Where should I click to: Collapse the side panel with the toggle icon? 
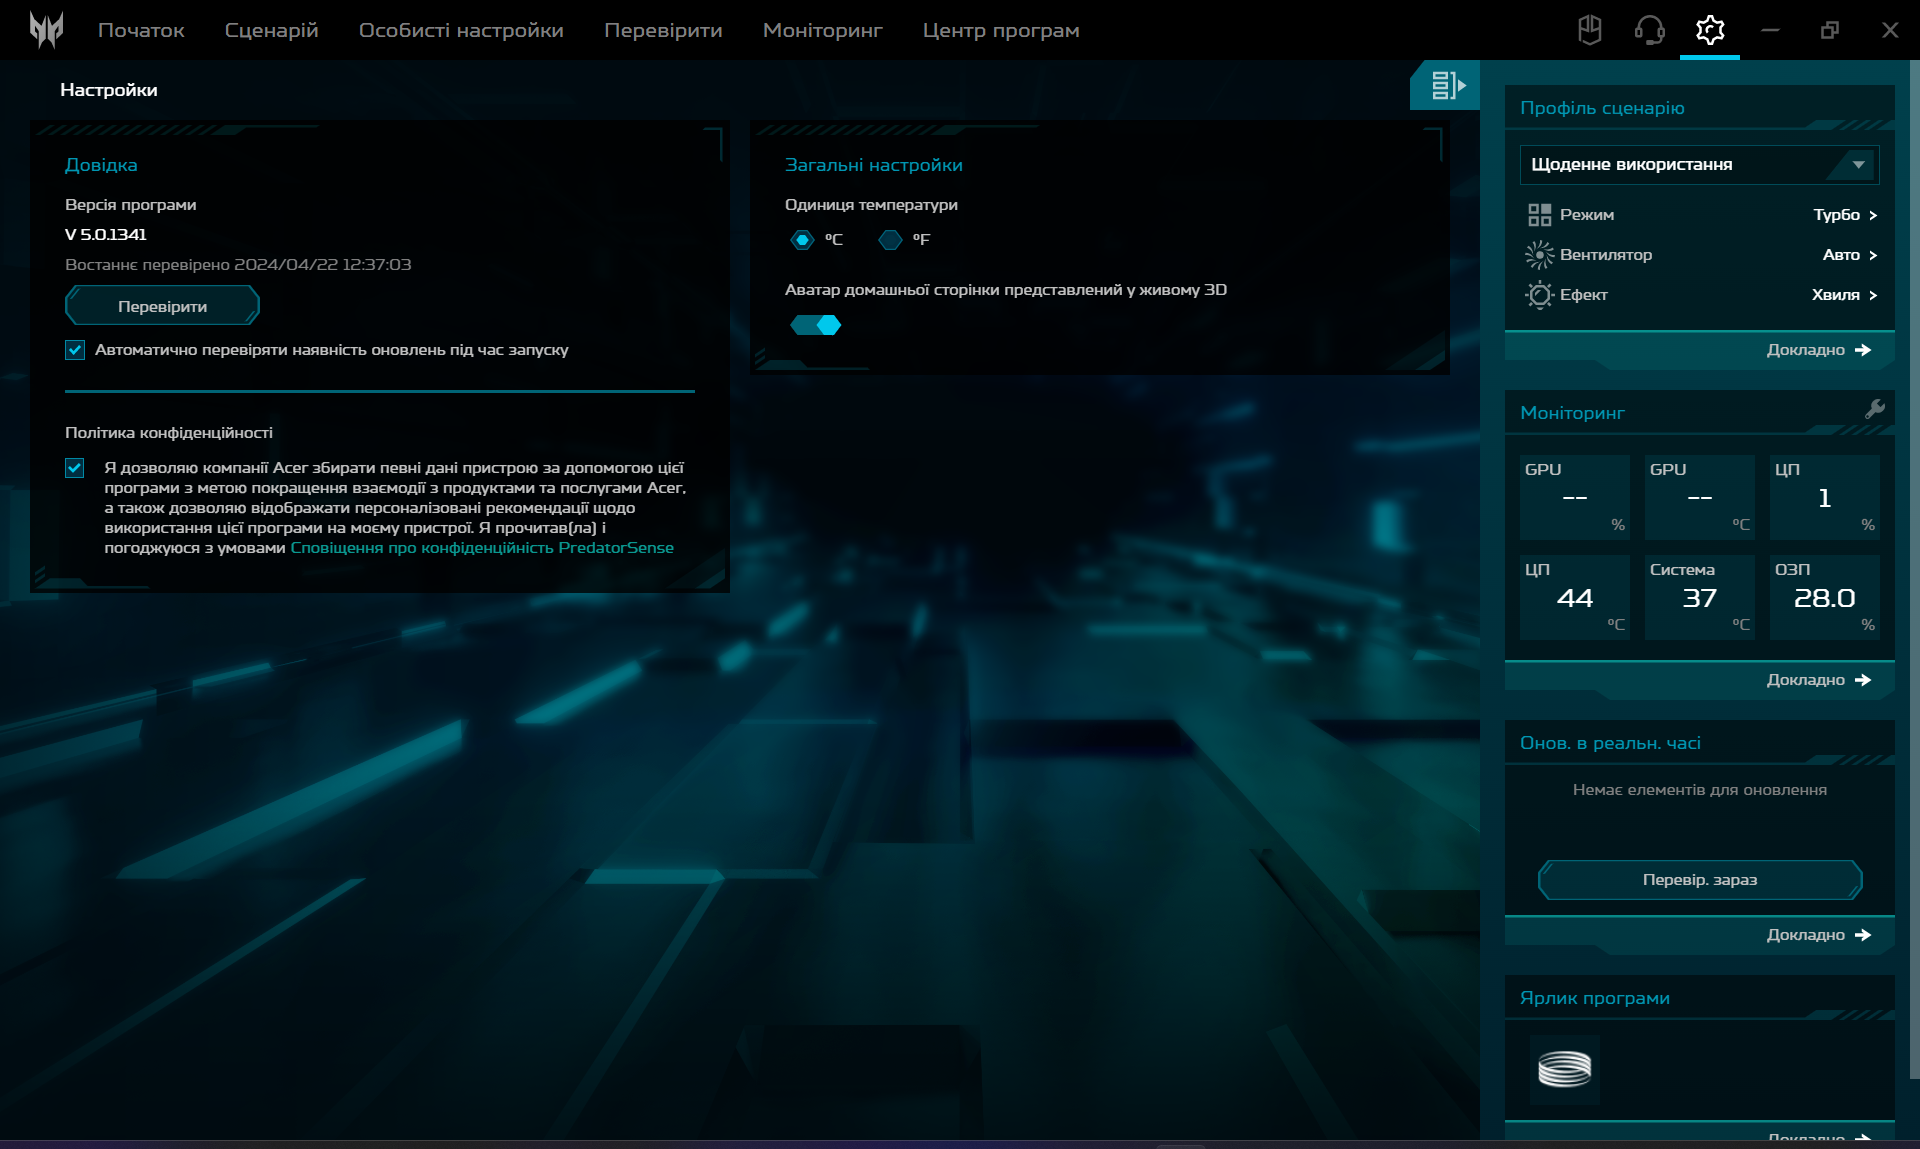pyautogui.click(x=1446, y=85)
